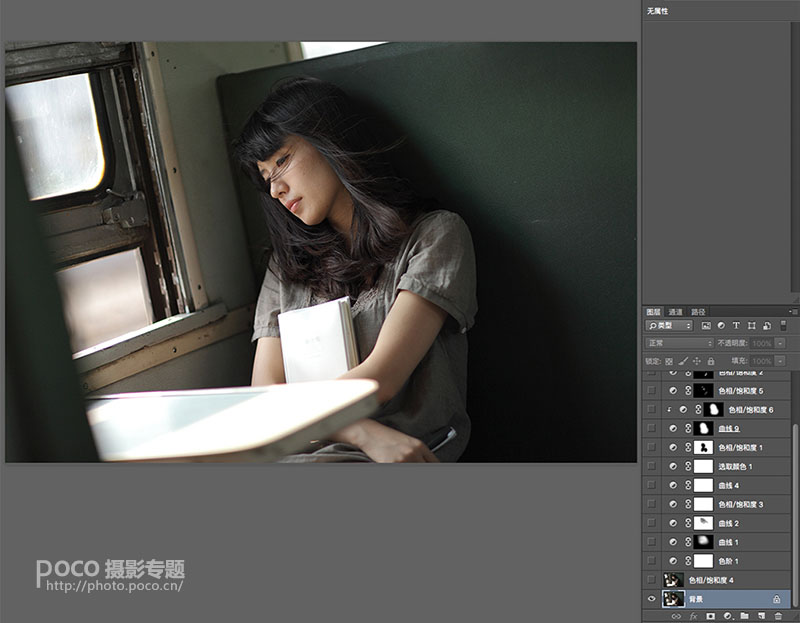This screenshot has height=623, width=800.
Task: Select the 色相/饱和度 3 layer name
Action: click(x=741, y=504)
